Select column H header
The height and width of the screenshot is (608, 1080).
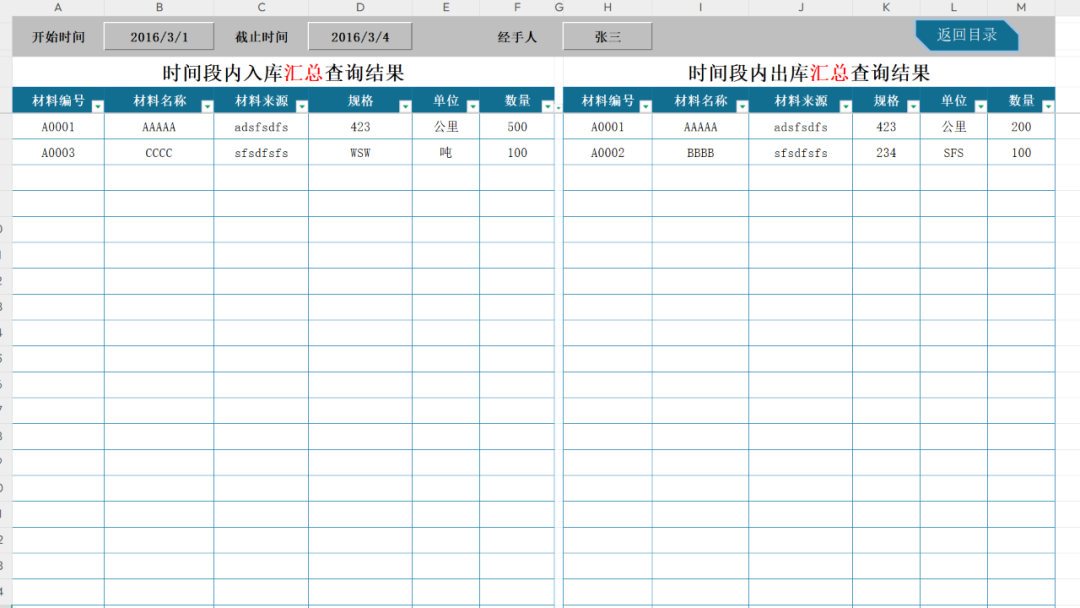608,7
